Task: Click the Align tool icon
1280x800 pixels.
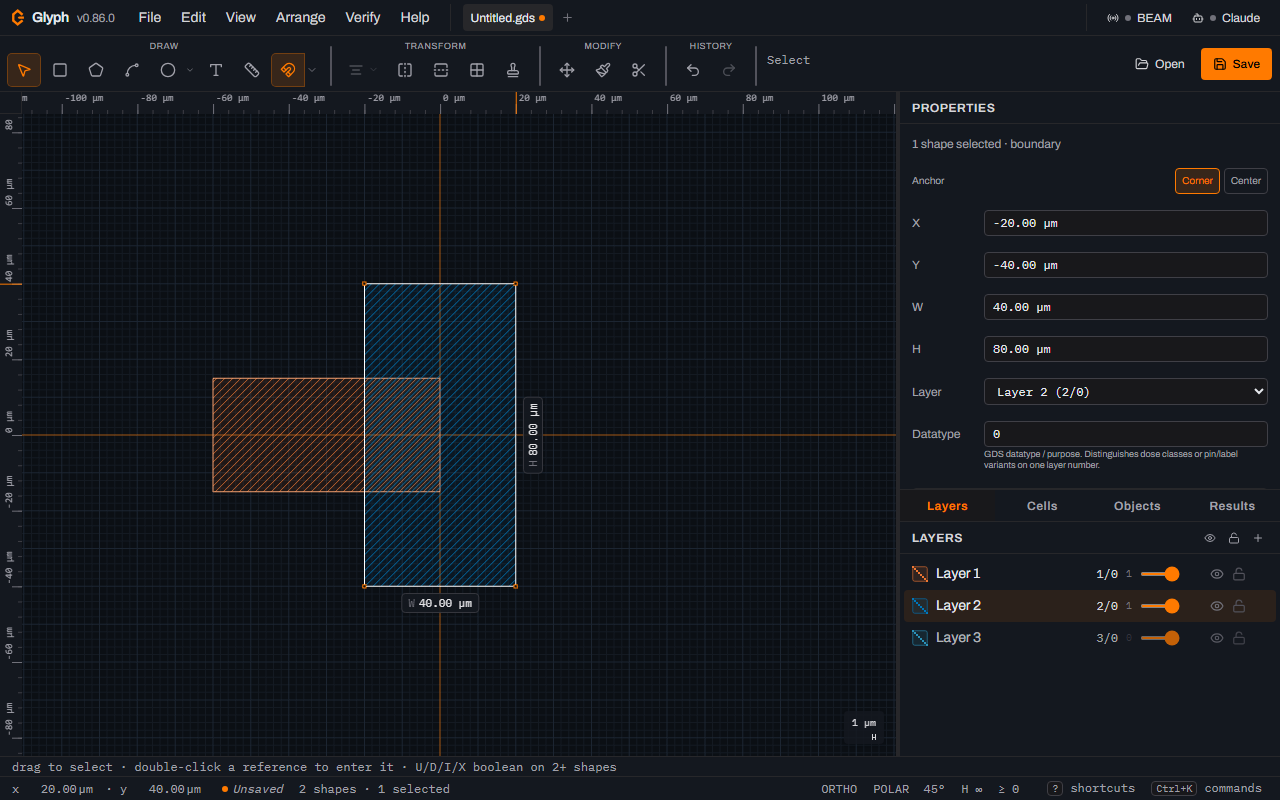Action: pyautogui.click(x=355, y=70)
